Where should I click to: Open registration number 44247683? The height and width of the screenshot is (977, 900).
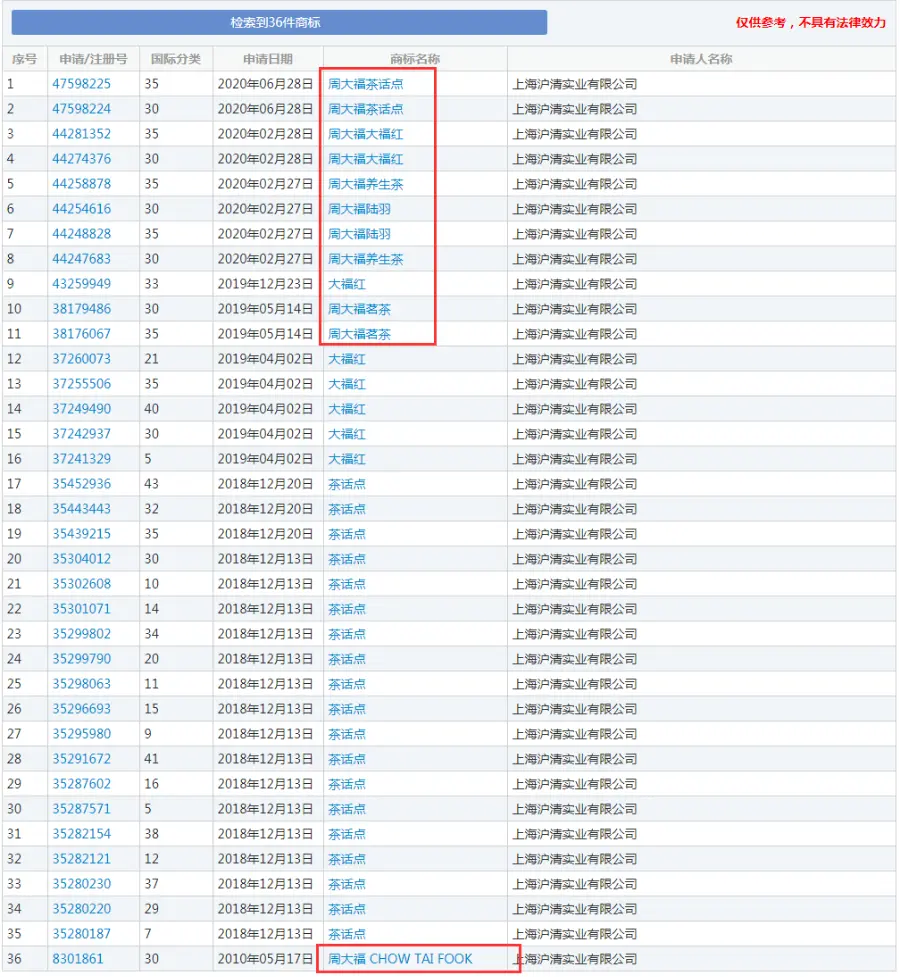tap(82, 259)
